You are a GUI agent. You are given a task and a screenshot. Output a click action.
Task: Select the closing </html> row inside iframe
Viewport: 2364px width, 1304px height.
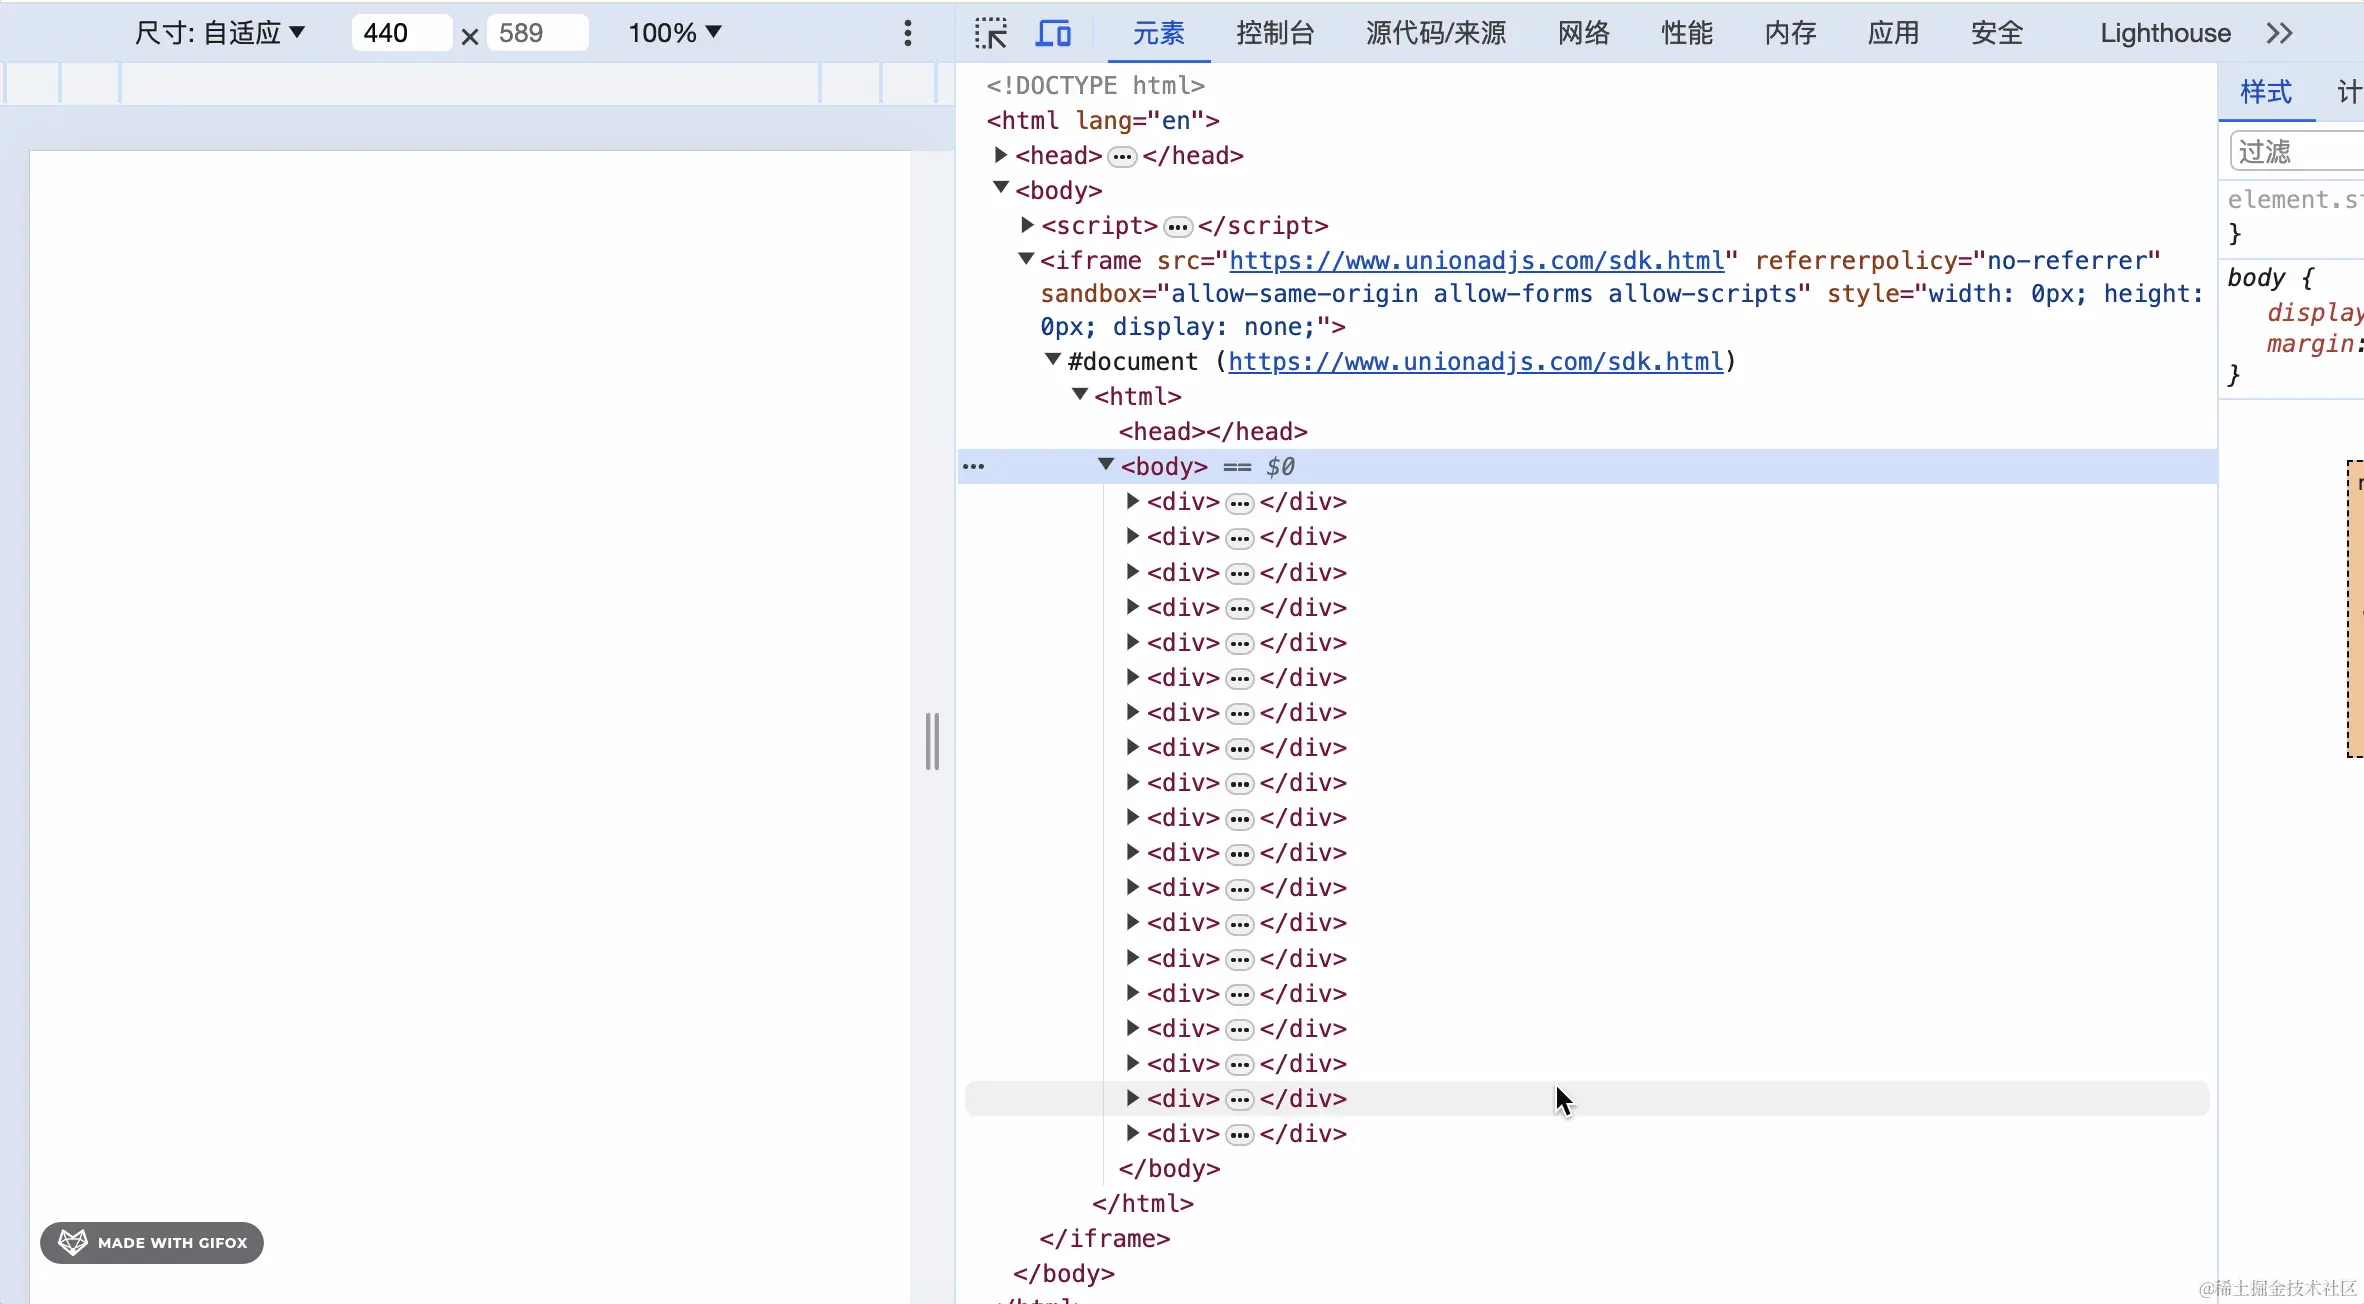click(1143, 1204)
